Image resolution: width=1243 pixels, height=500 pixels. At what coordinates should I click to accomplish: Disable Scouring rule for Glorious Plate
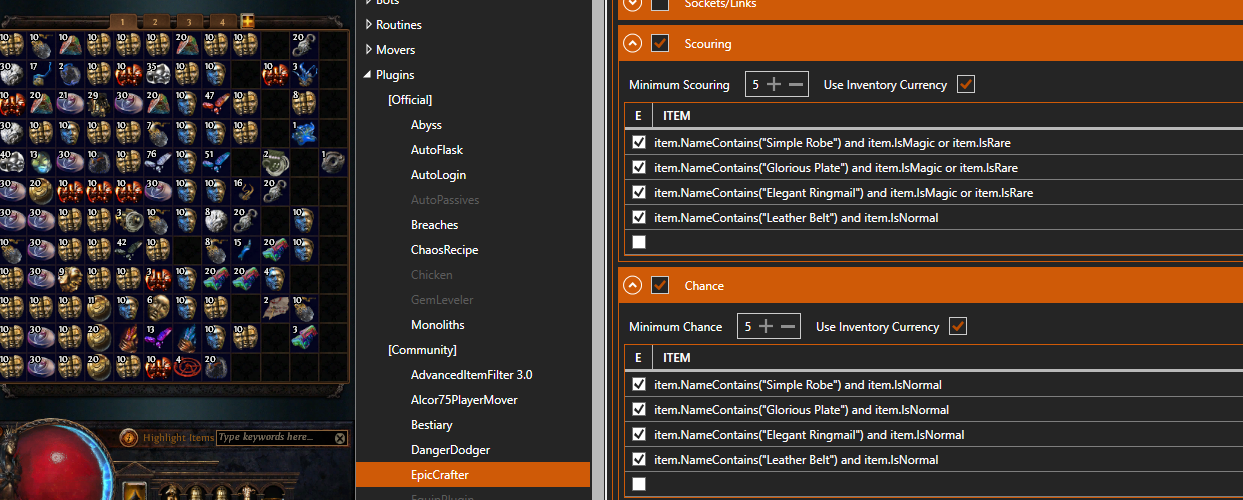(x=639, y=167)
